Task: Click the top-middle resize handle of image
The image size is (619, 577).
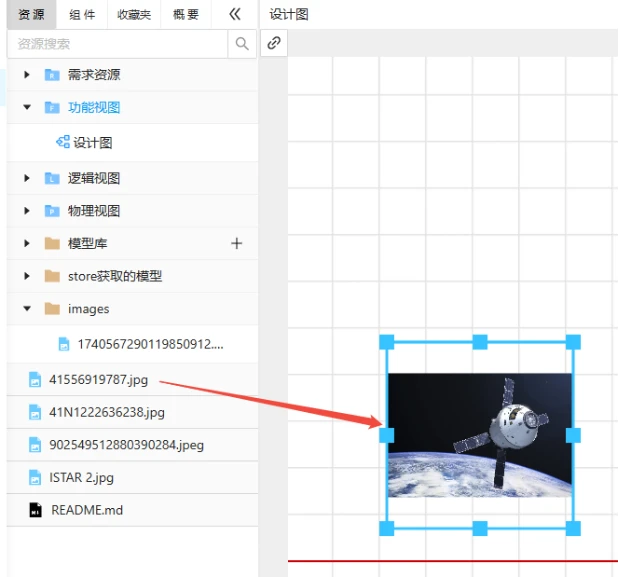Action: click(x=480, y=342)
